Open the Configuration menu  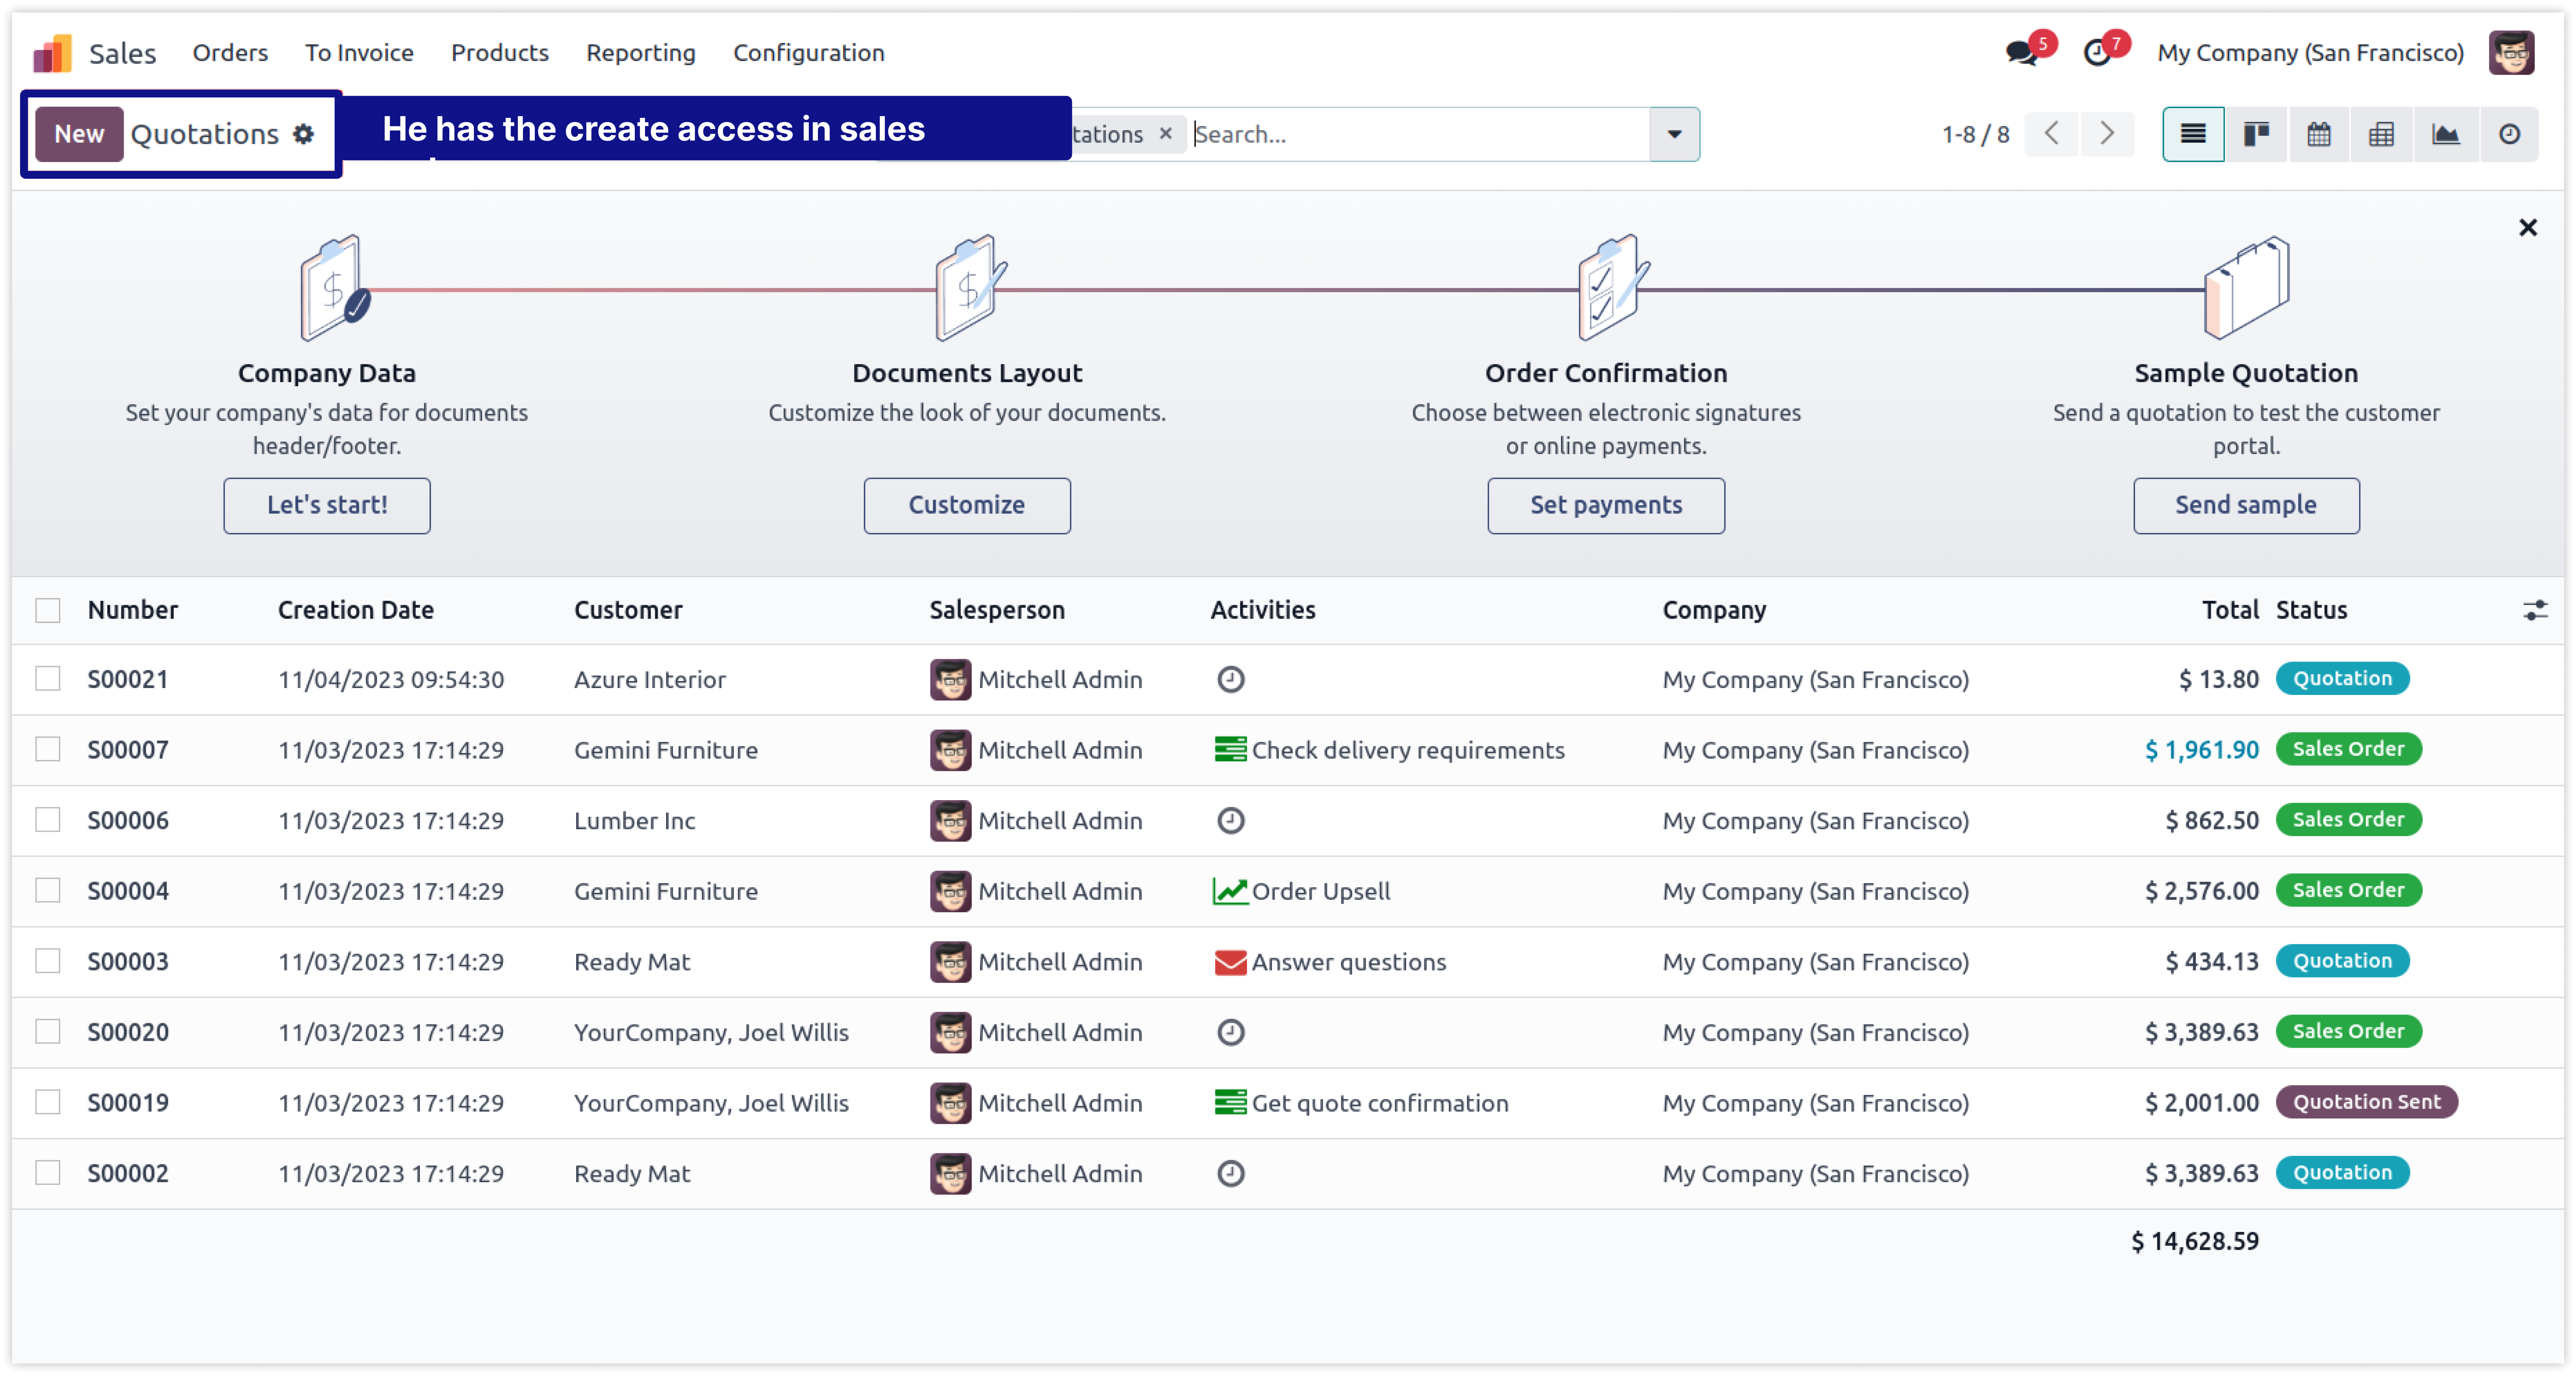809,53
